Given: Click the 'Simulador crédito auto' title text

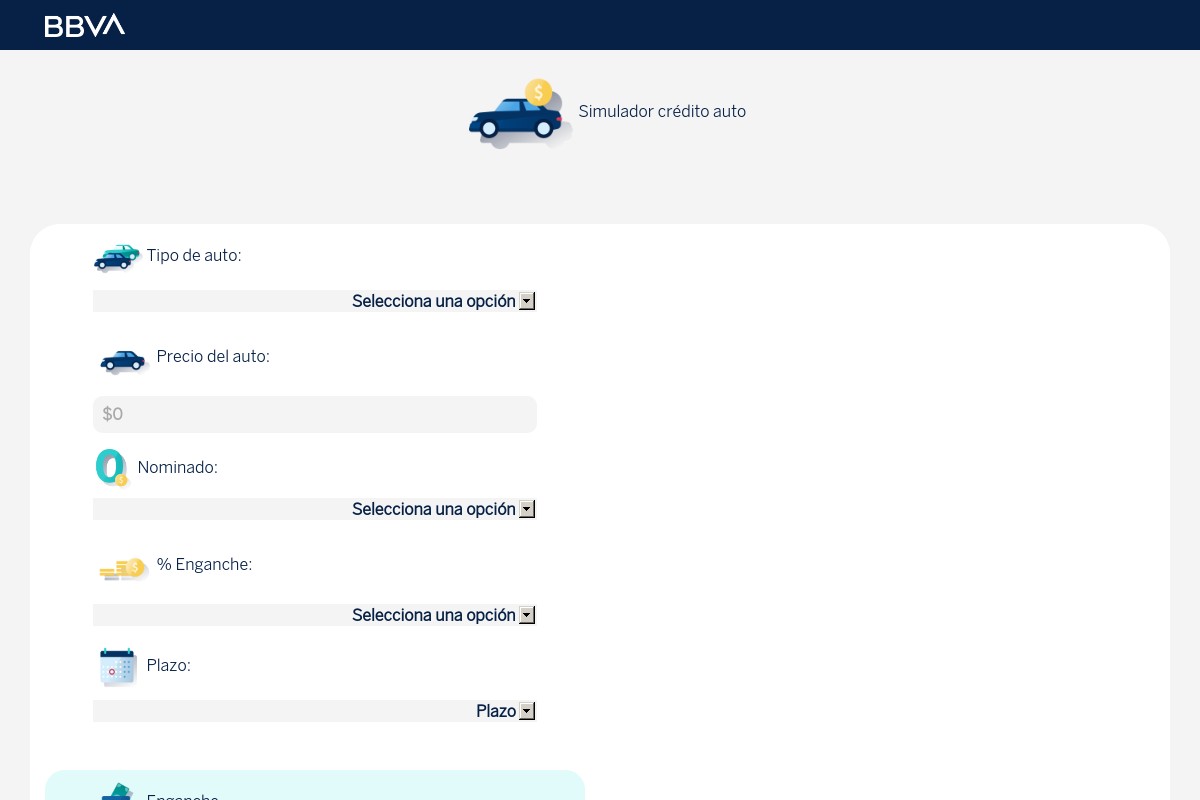Looking at the screenshot, I should point(662,111).
